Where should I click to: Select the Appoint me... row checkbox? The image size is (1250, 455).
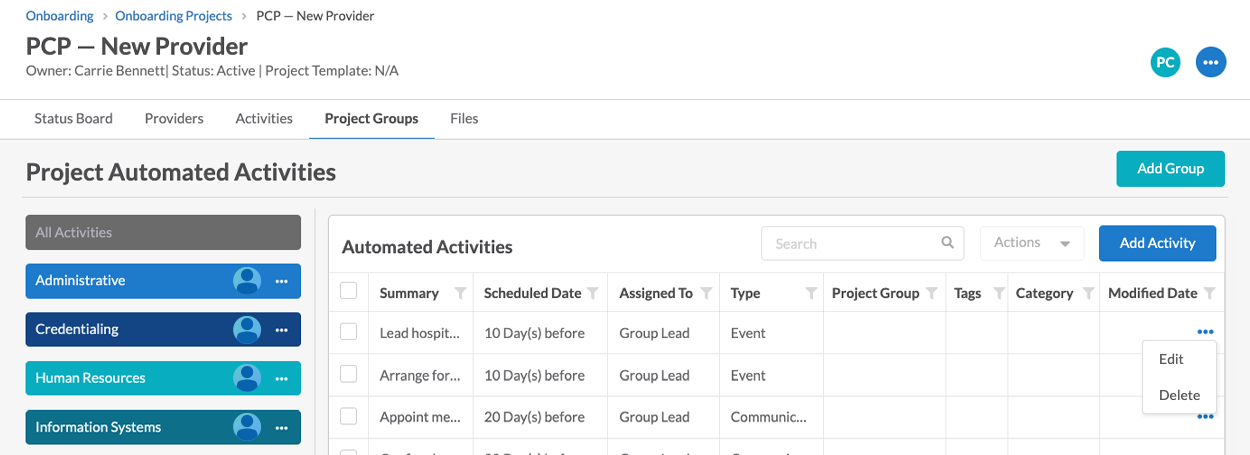[x=349, y=416]
